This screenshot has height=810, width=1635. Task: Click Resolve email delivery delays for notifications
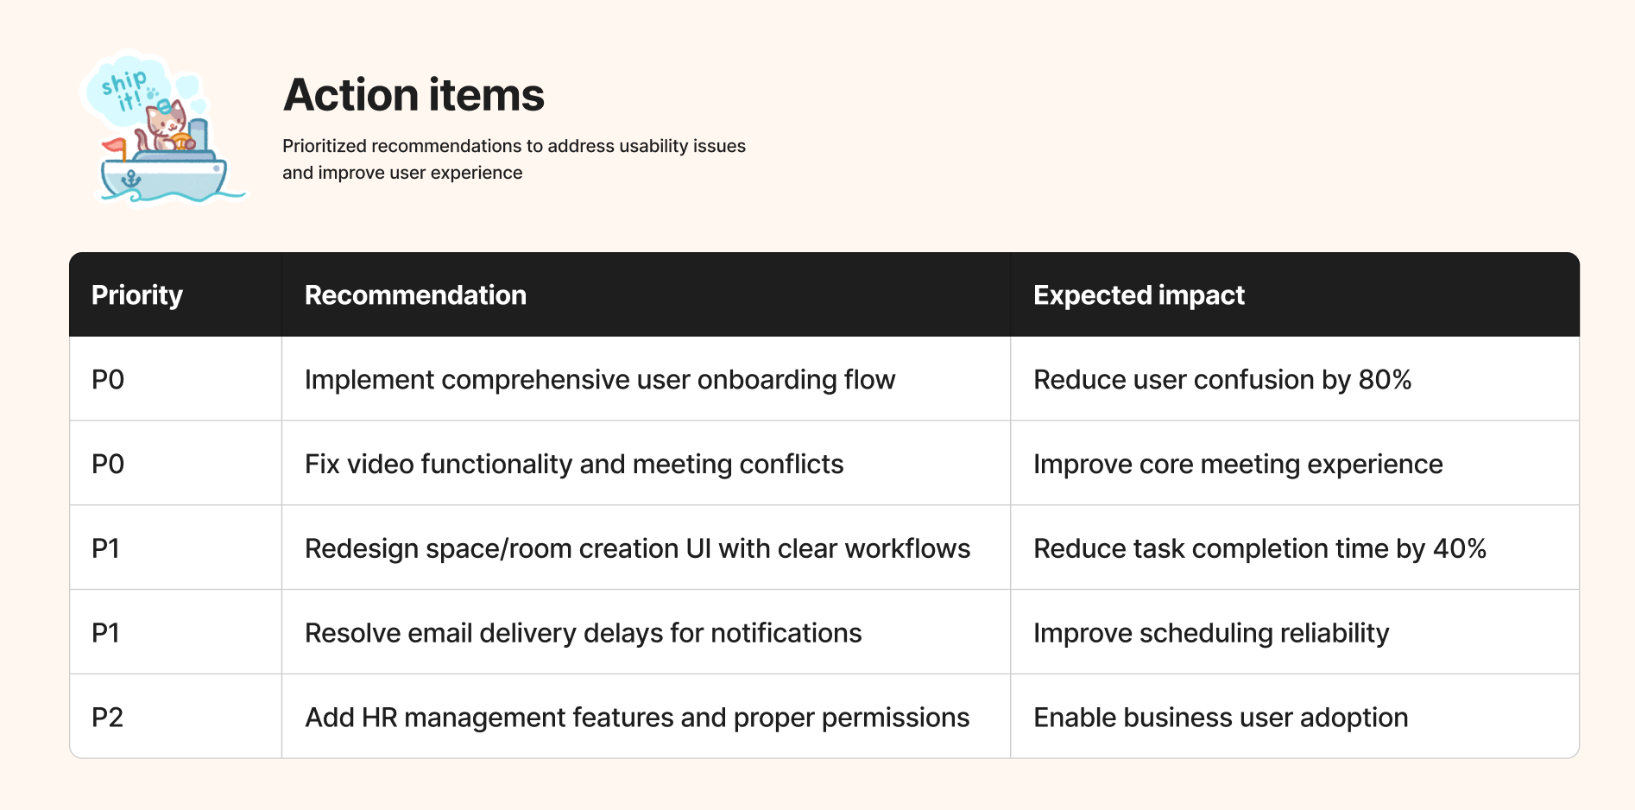[x=583, y=633]
